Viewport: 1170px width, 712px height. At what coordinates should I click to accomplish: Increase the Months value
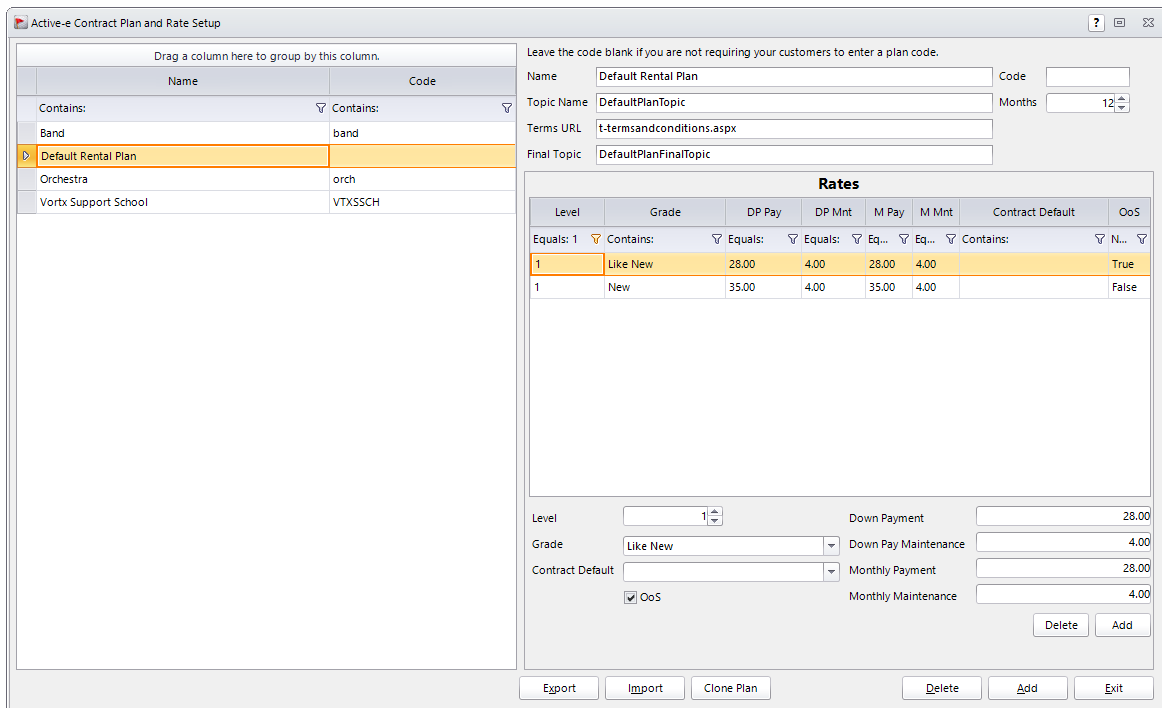coord(1121,99)
